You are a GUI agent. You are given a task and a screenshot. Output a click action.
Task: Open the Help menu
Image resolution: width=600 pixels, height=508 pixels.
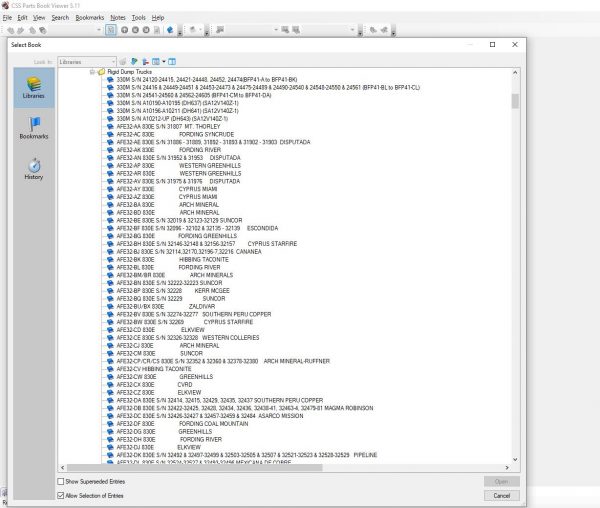pos(158,18)
